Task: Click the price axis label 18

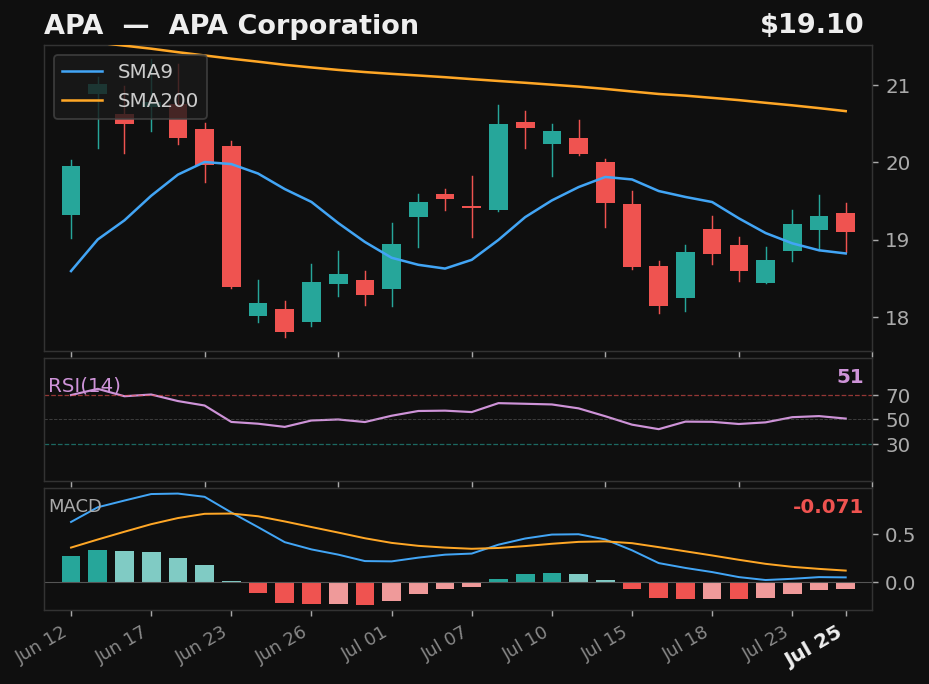Action: [898, 318]
